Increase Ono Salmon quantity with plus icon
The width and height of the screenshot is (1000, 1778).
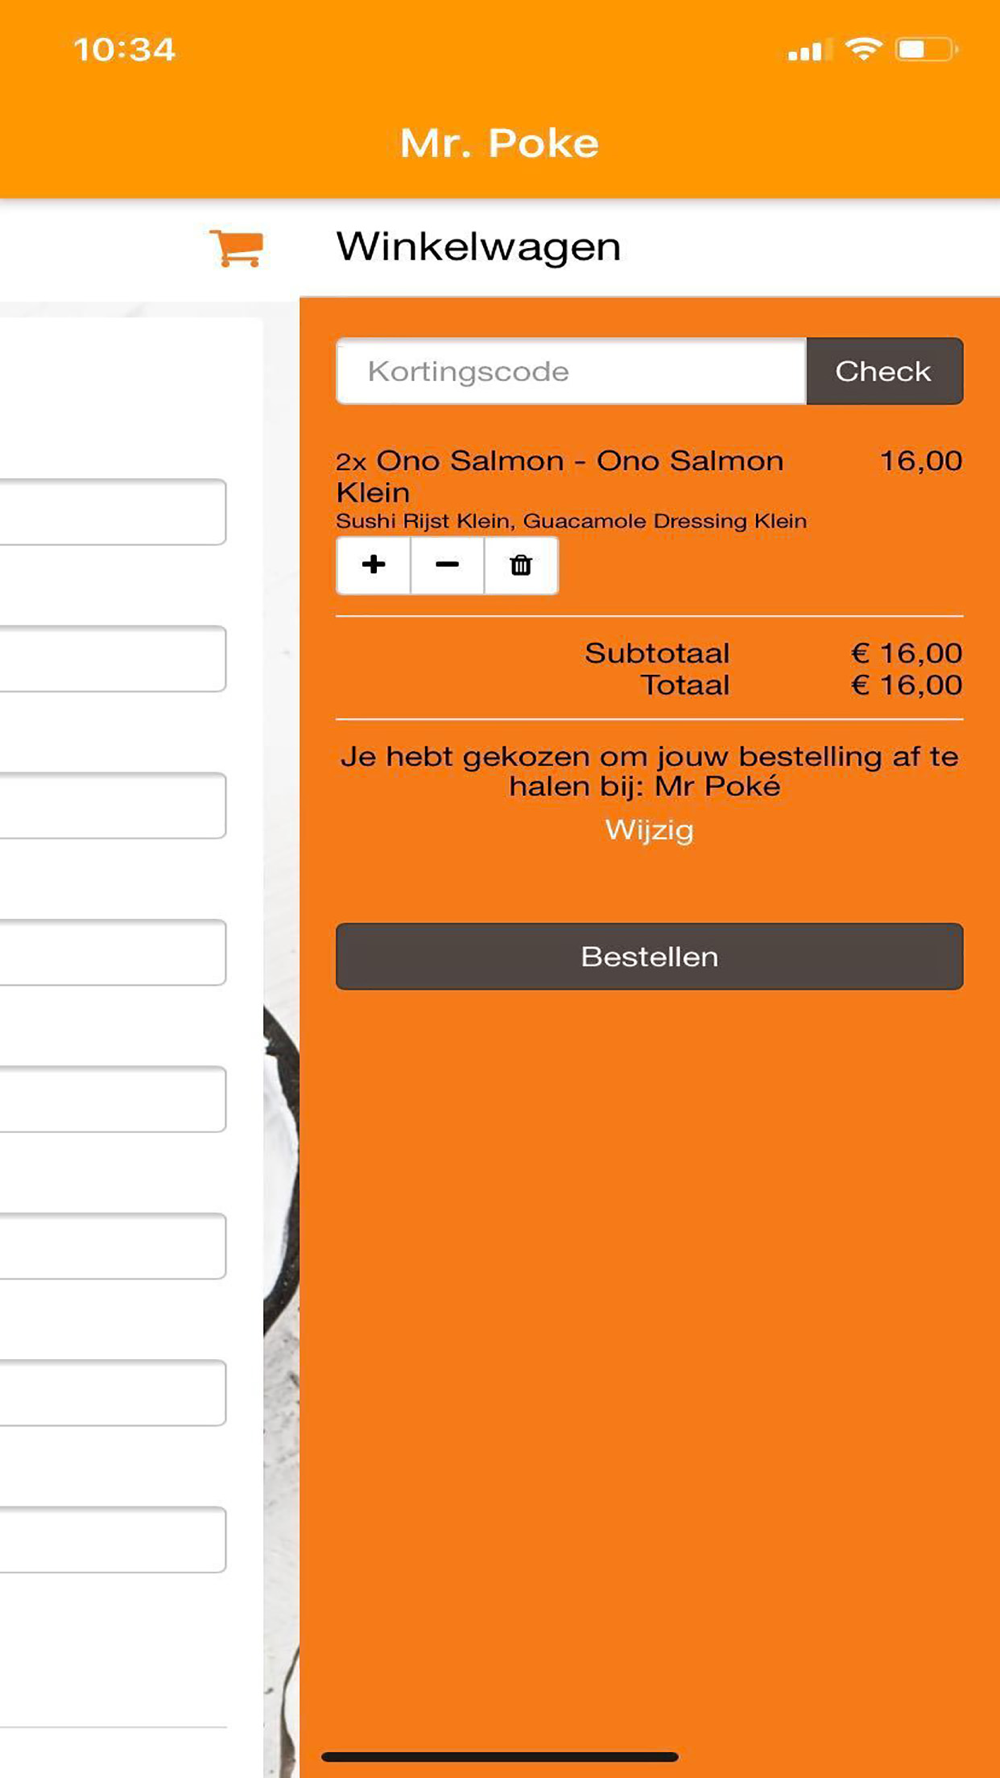(373, 565)
